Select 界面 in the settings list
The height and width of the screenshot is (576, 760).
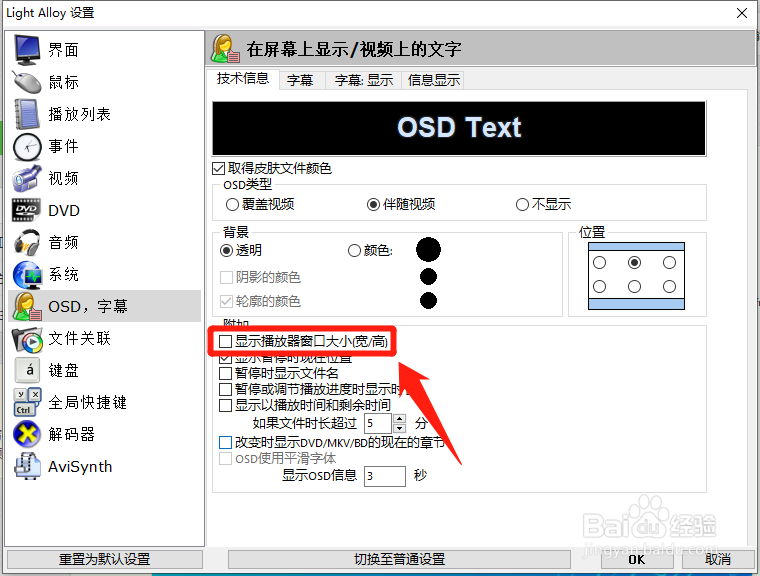tap(63, 50)
